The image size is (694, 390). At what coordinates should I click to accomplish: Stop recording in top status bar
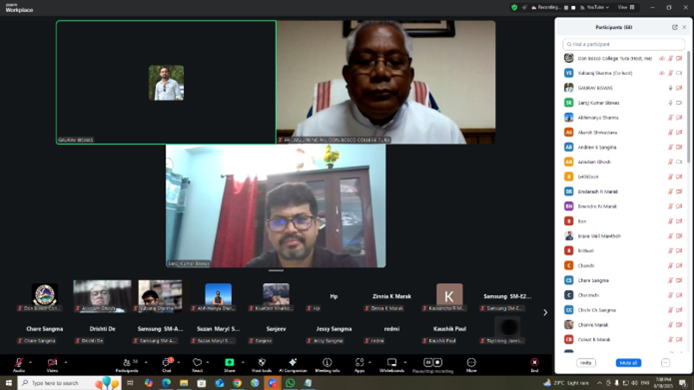click(573, 8)
